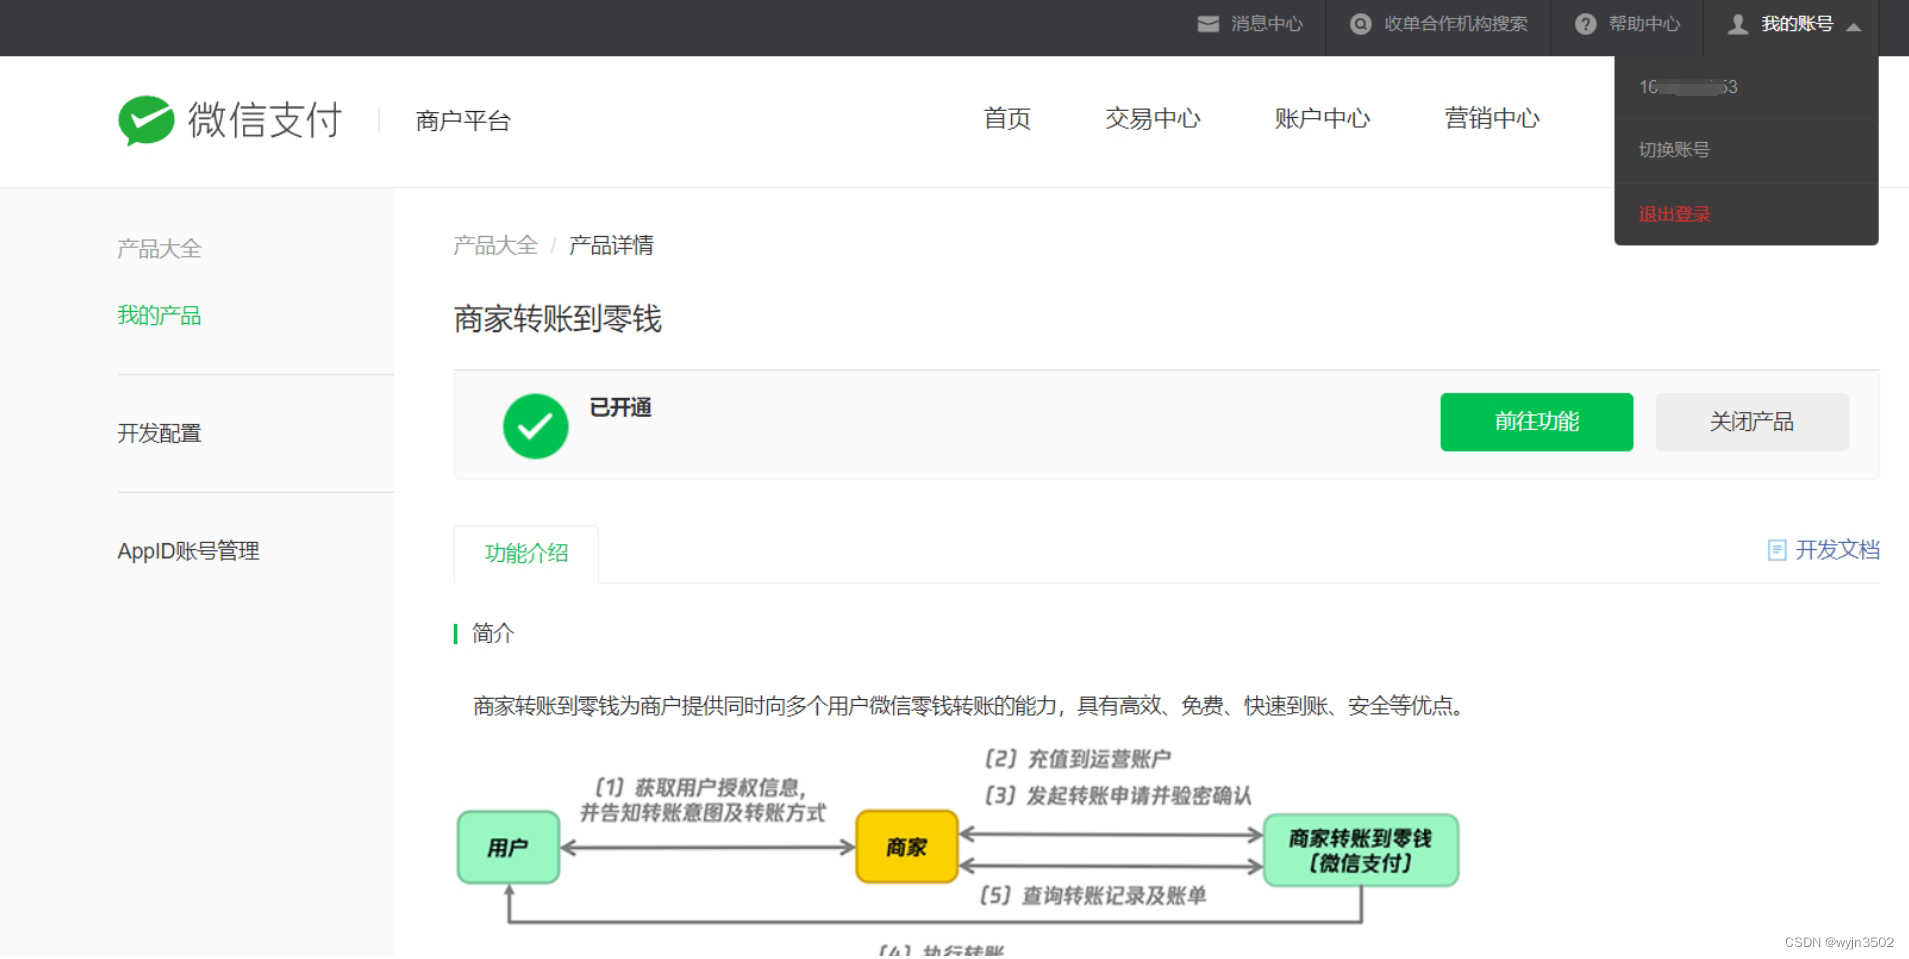Click diagram step 发起转账申请并验密确认 text
Viewport: 1909px width, 959px height.
click(1118, 795)
